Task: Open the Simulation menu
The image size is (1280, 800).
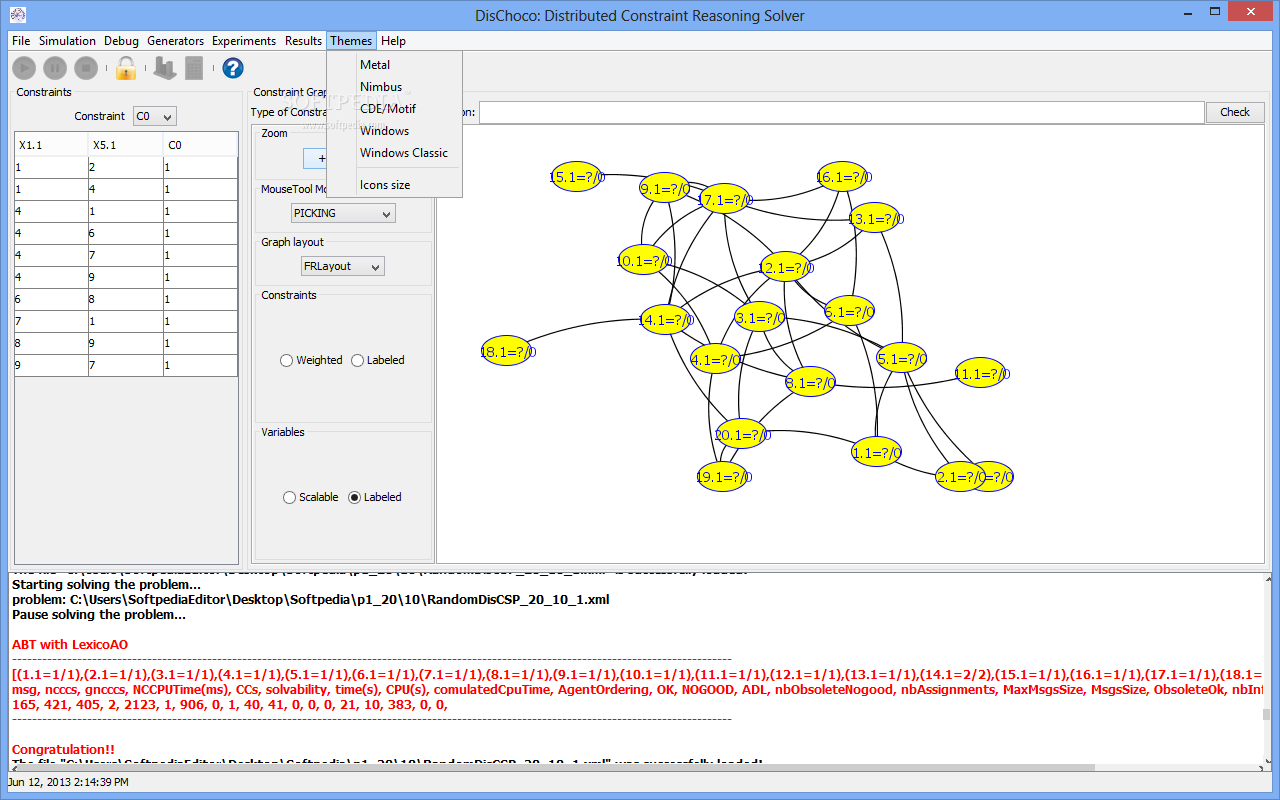Action: click(67, 41)
